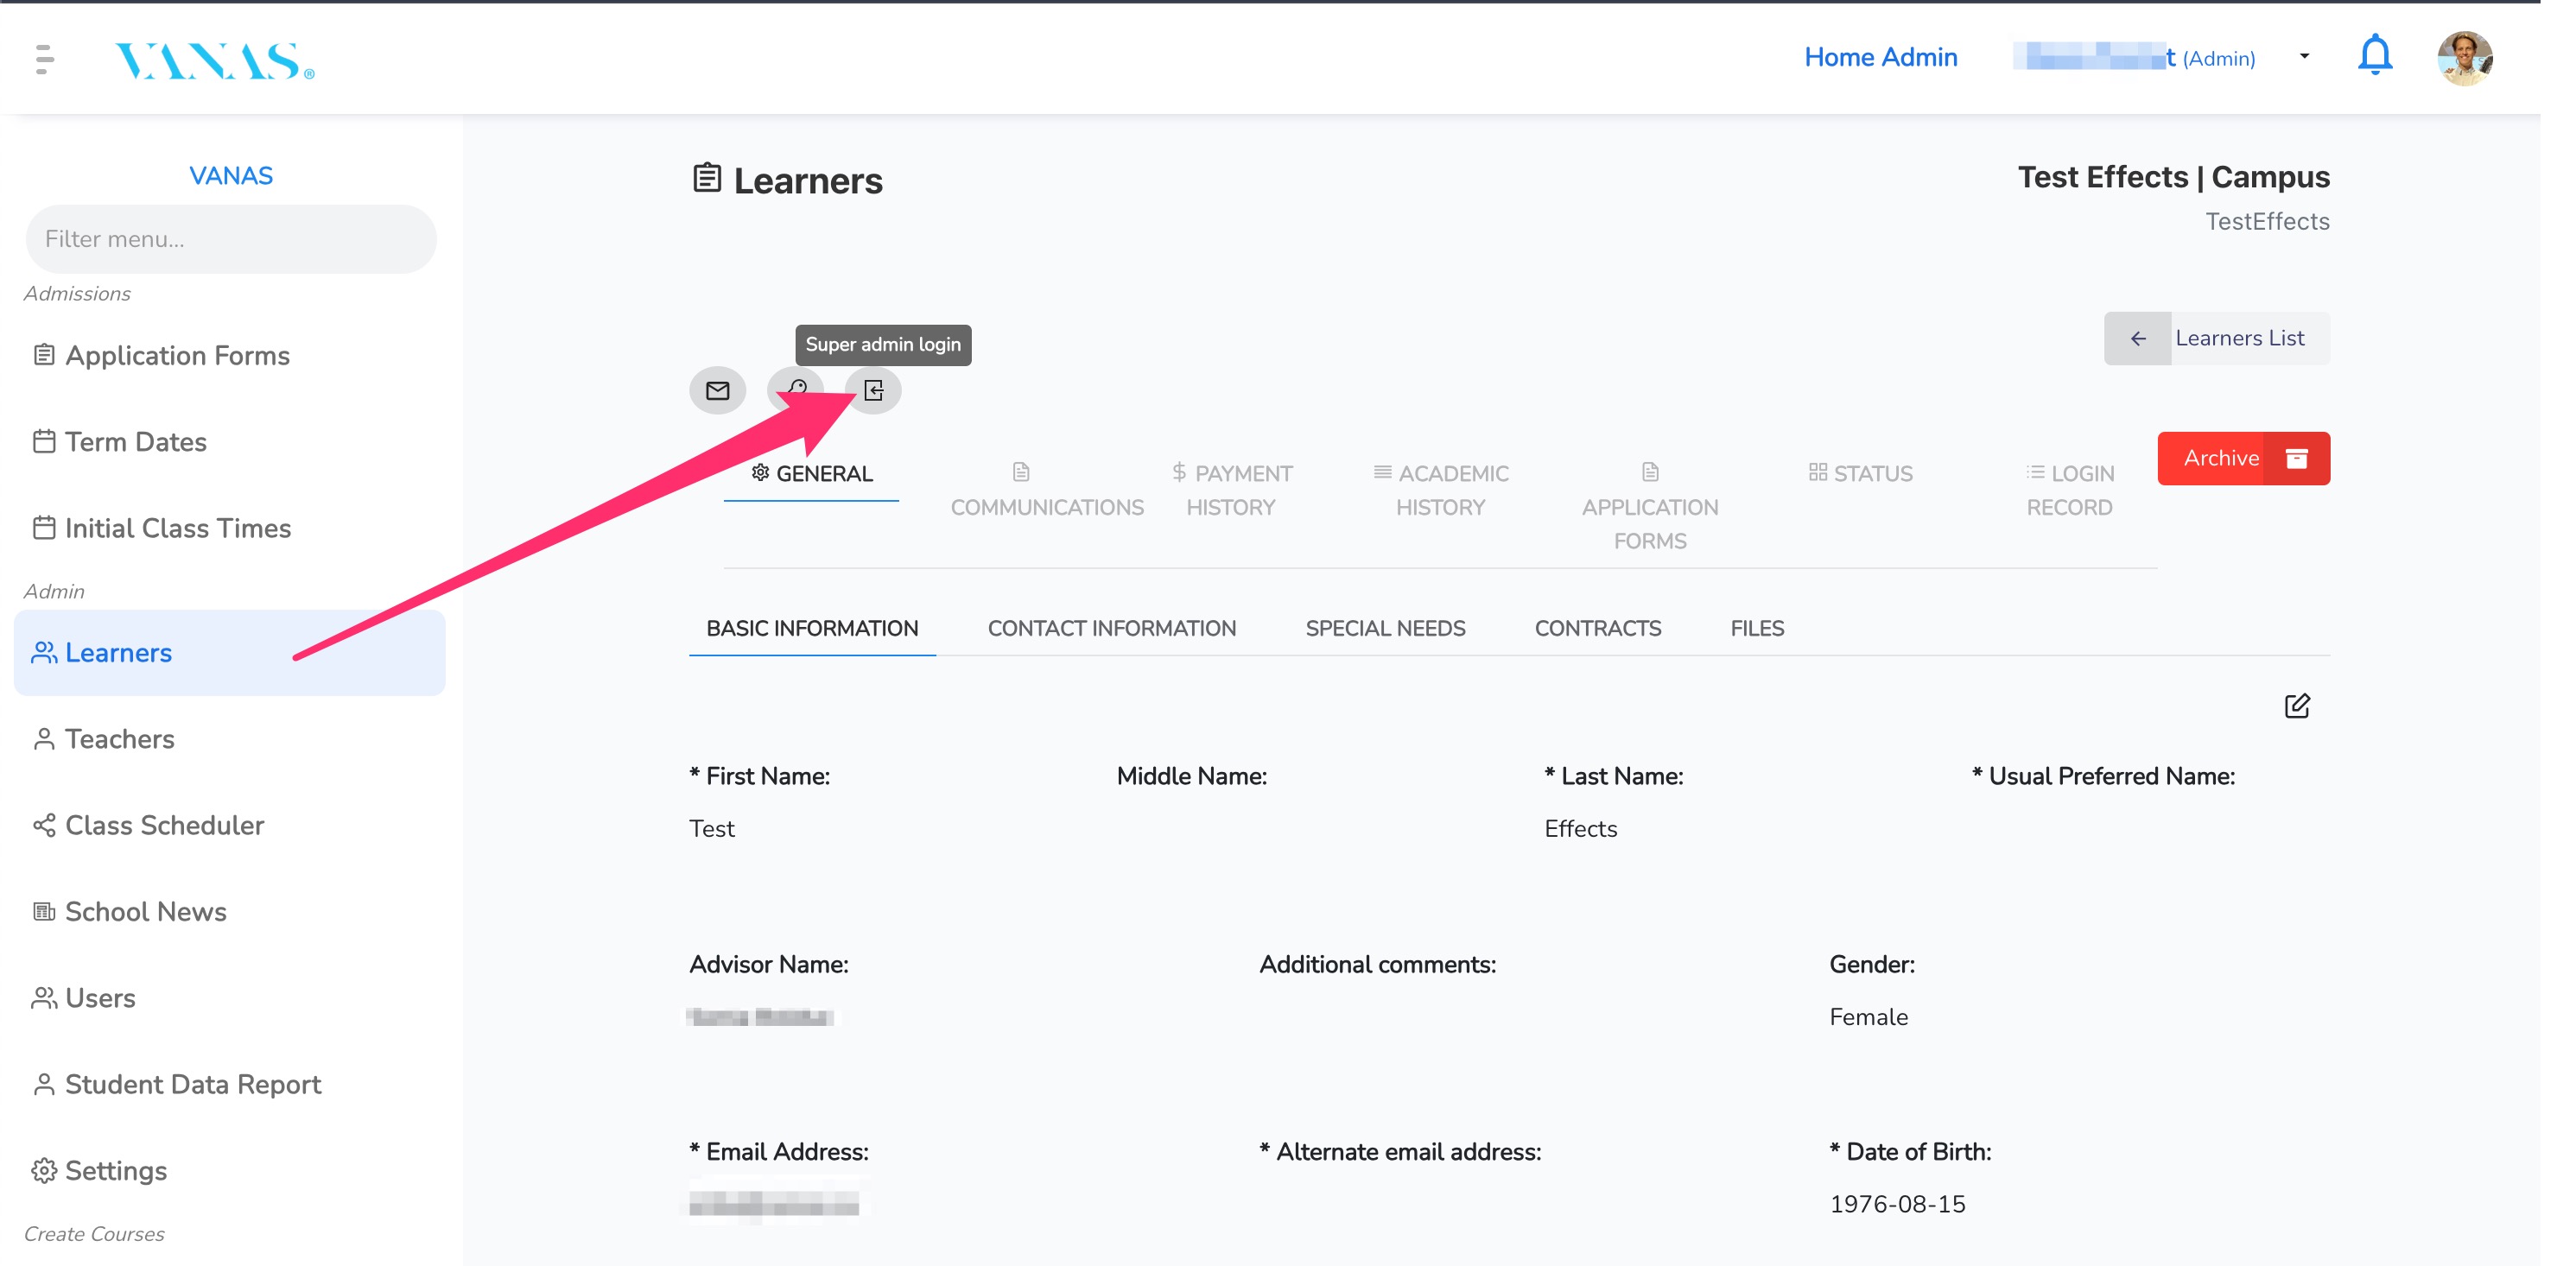Click the Filter menu input field
The height and width of the screenshot is (1266, 2576).
point(231,239)
